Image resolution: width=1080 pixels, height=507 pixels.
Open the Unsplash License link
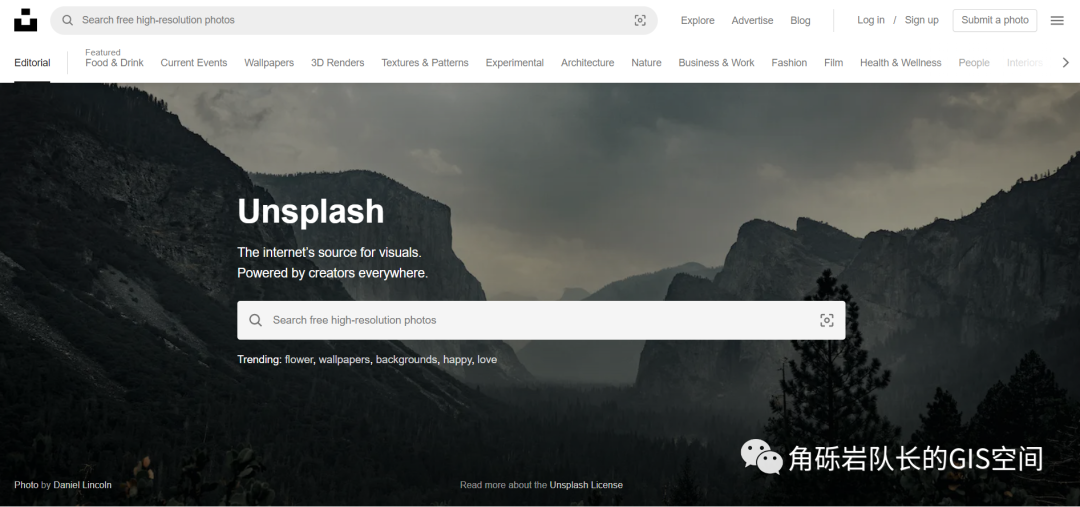tap(586, 485)
